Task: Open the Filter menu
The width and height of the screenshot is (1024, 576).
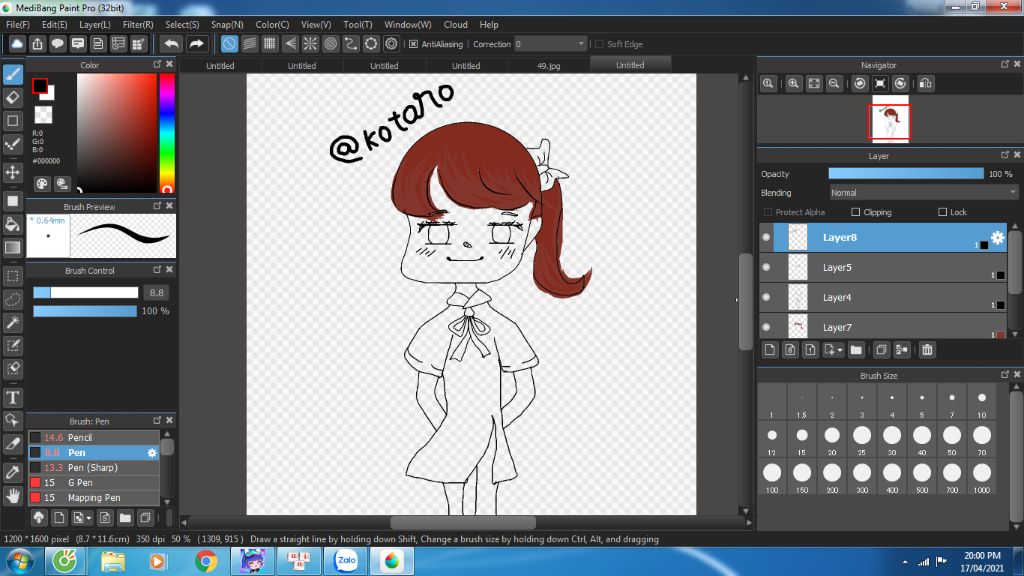Action: click(138, 25)
